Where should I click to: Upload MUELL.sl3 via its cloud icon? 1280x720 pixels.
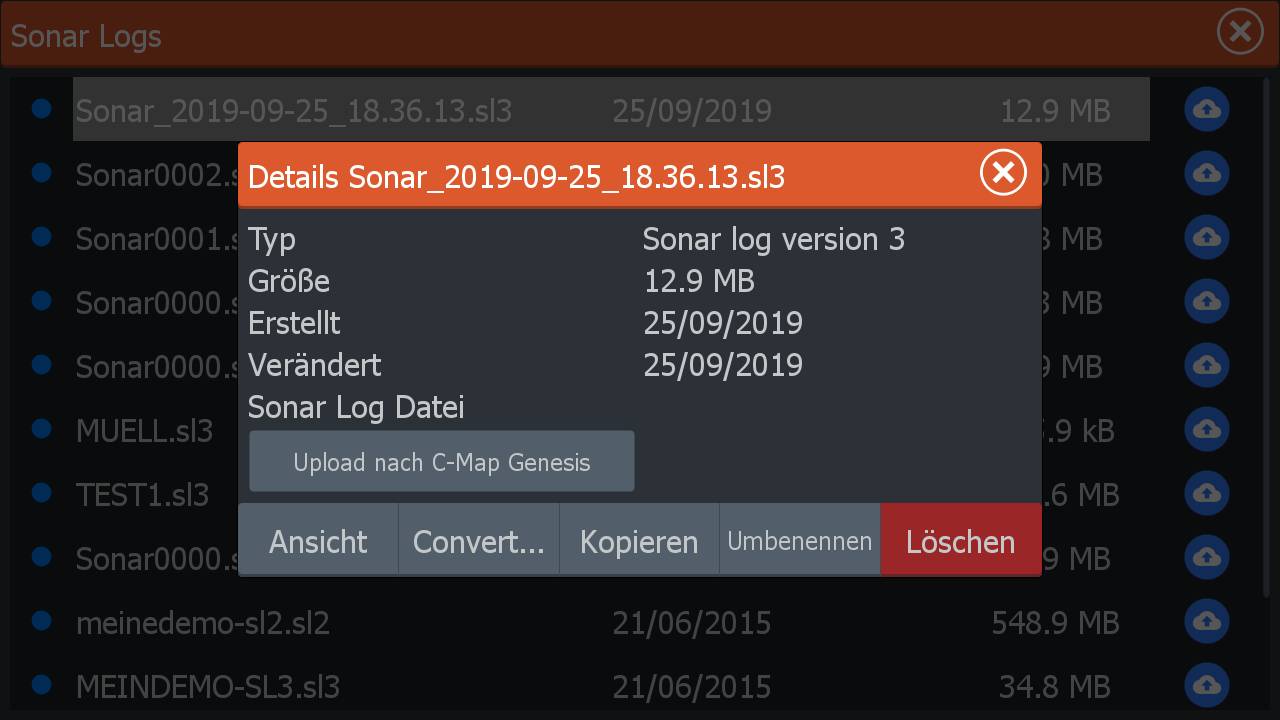(1207, 430)
